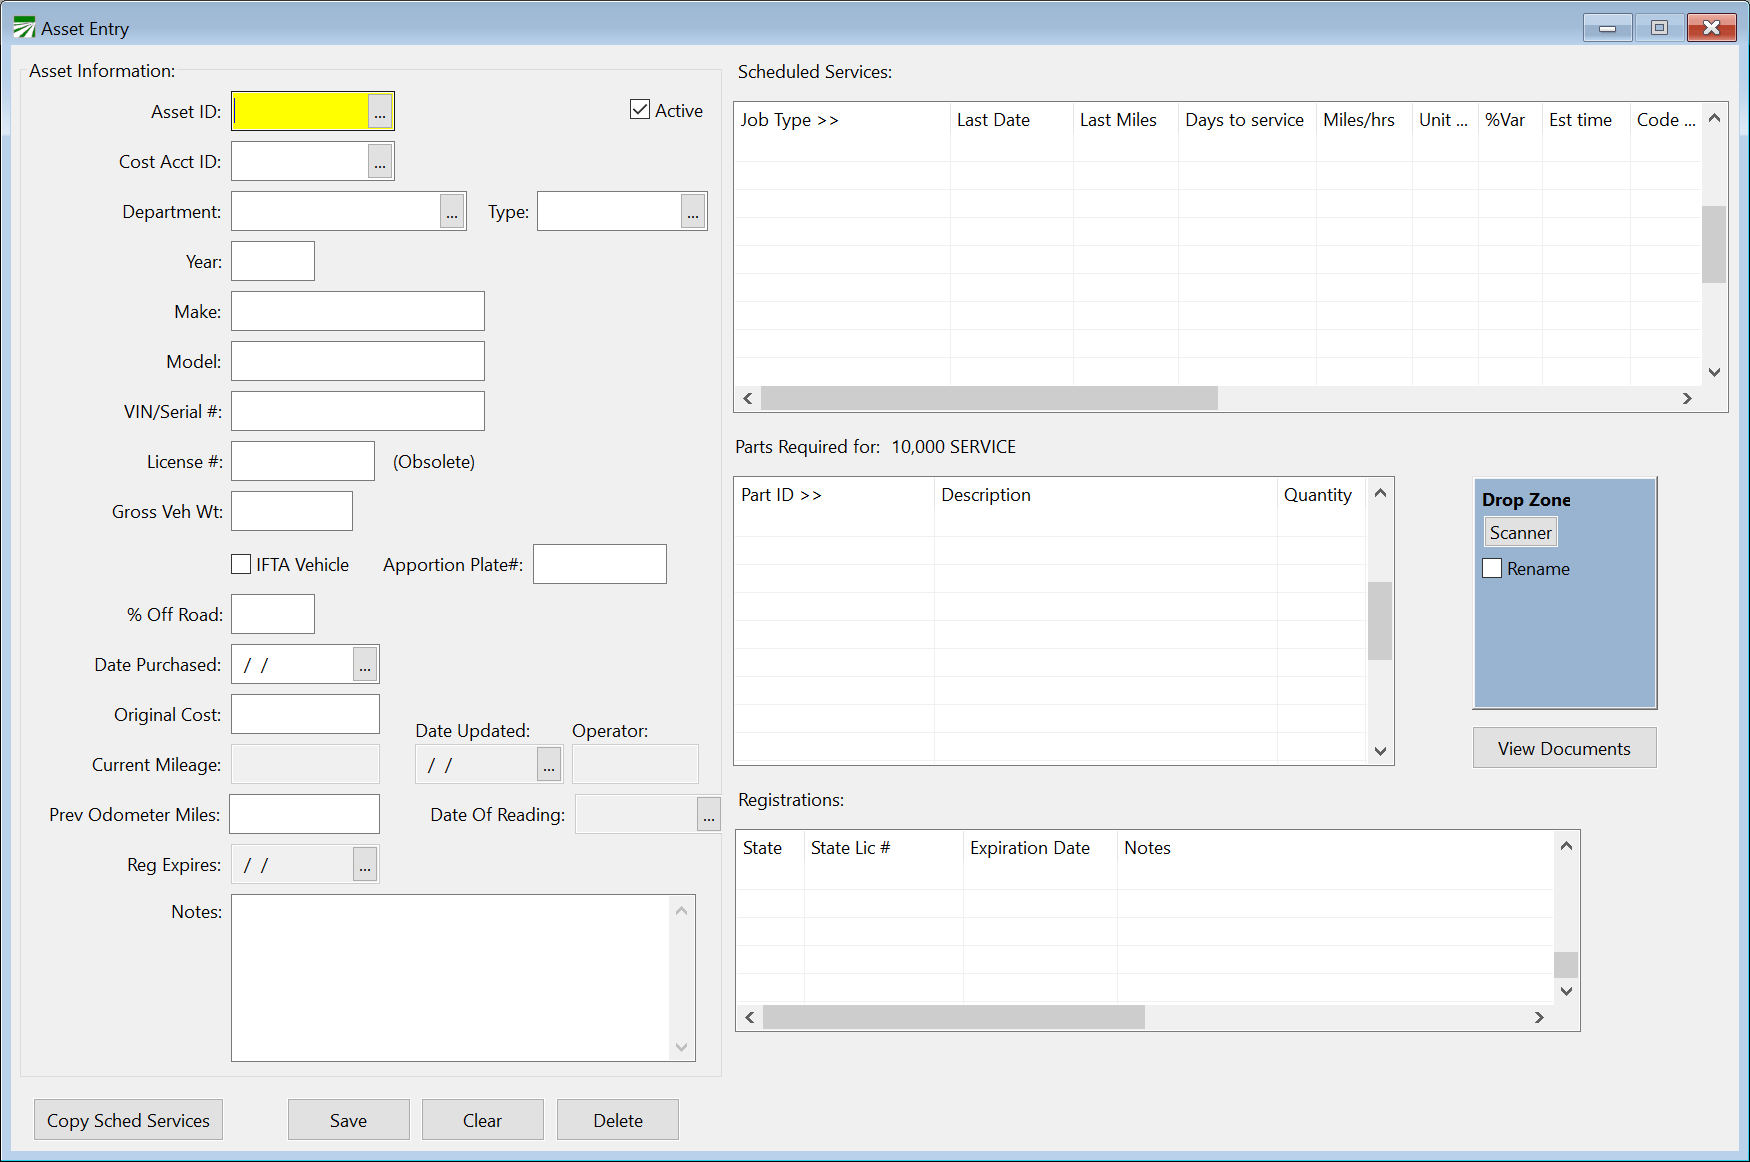Click the View Documents button
The width and height of the screenshot is (1750, 1162).
point(1564,748)
